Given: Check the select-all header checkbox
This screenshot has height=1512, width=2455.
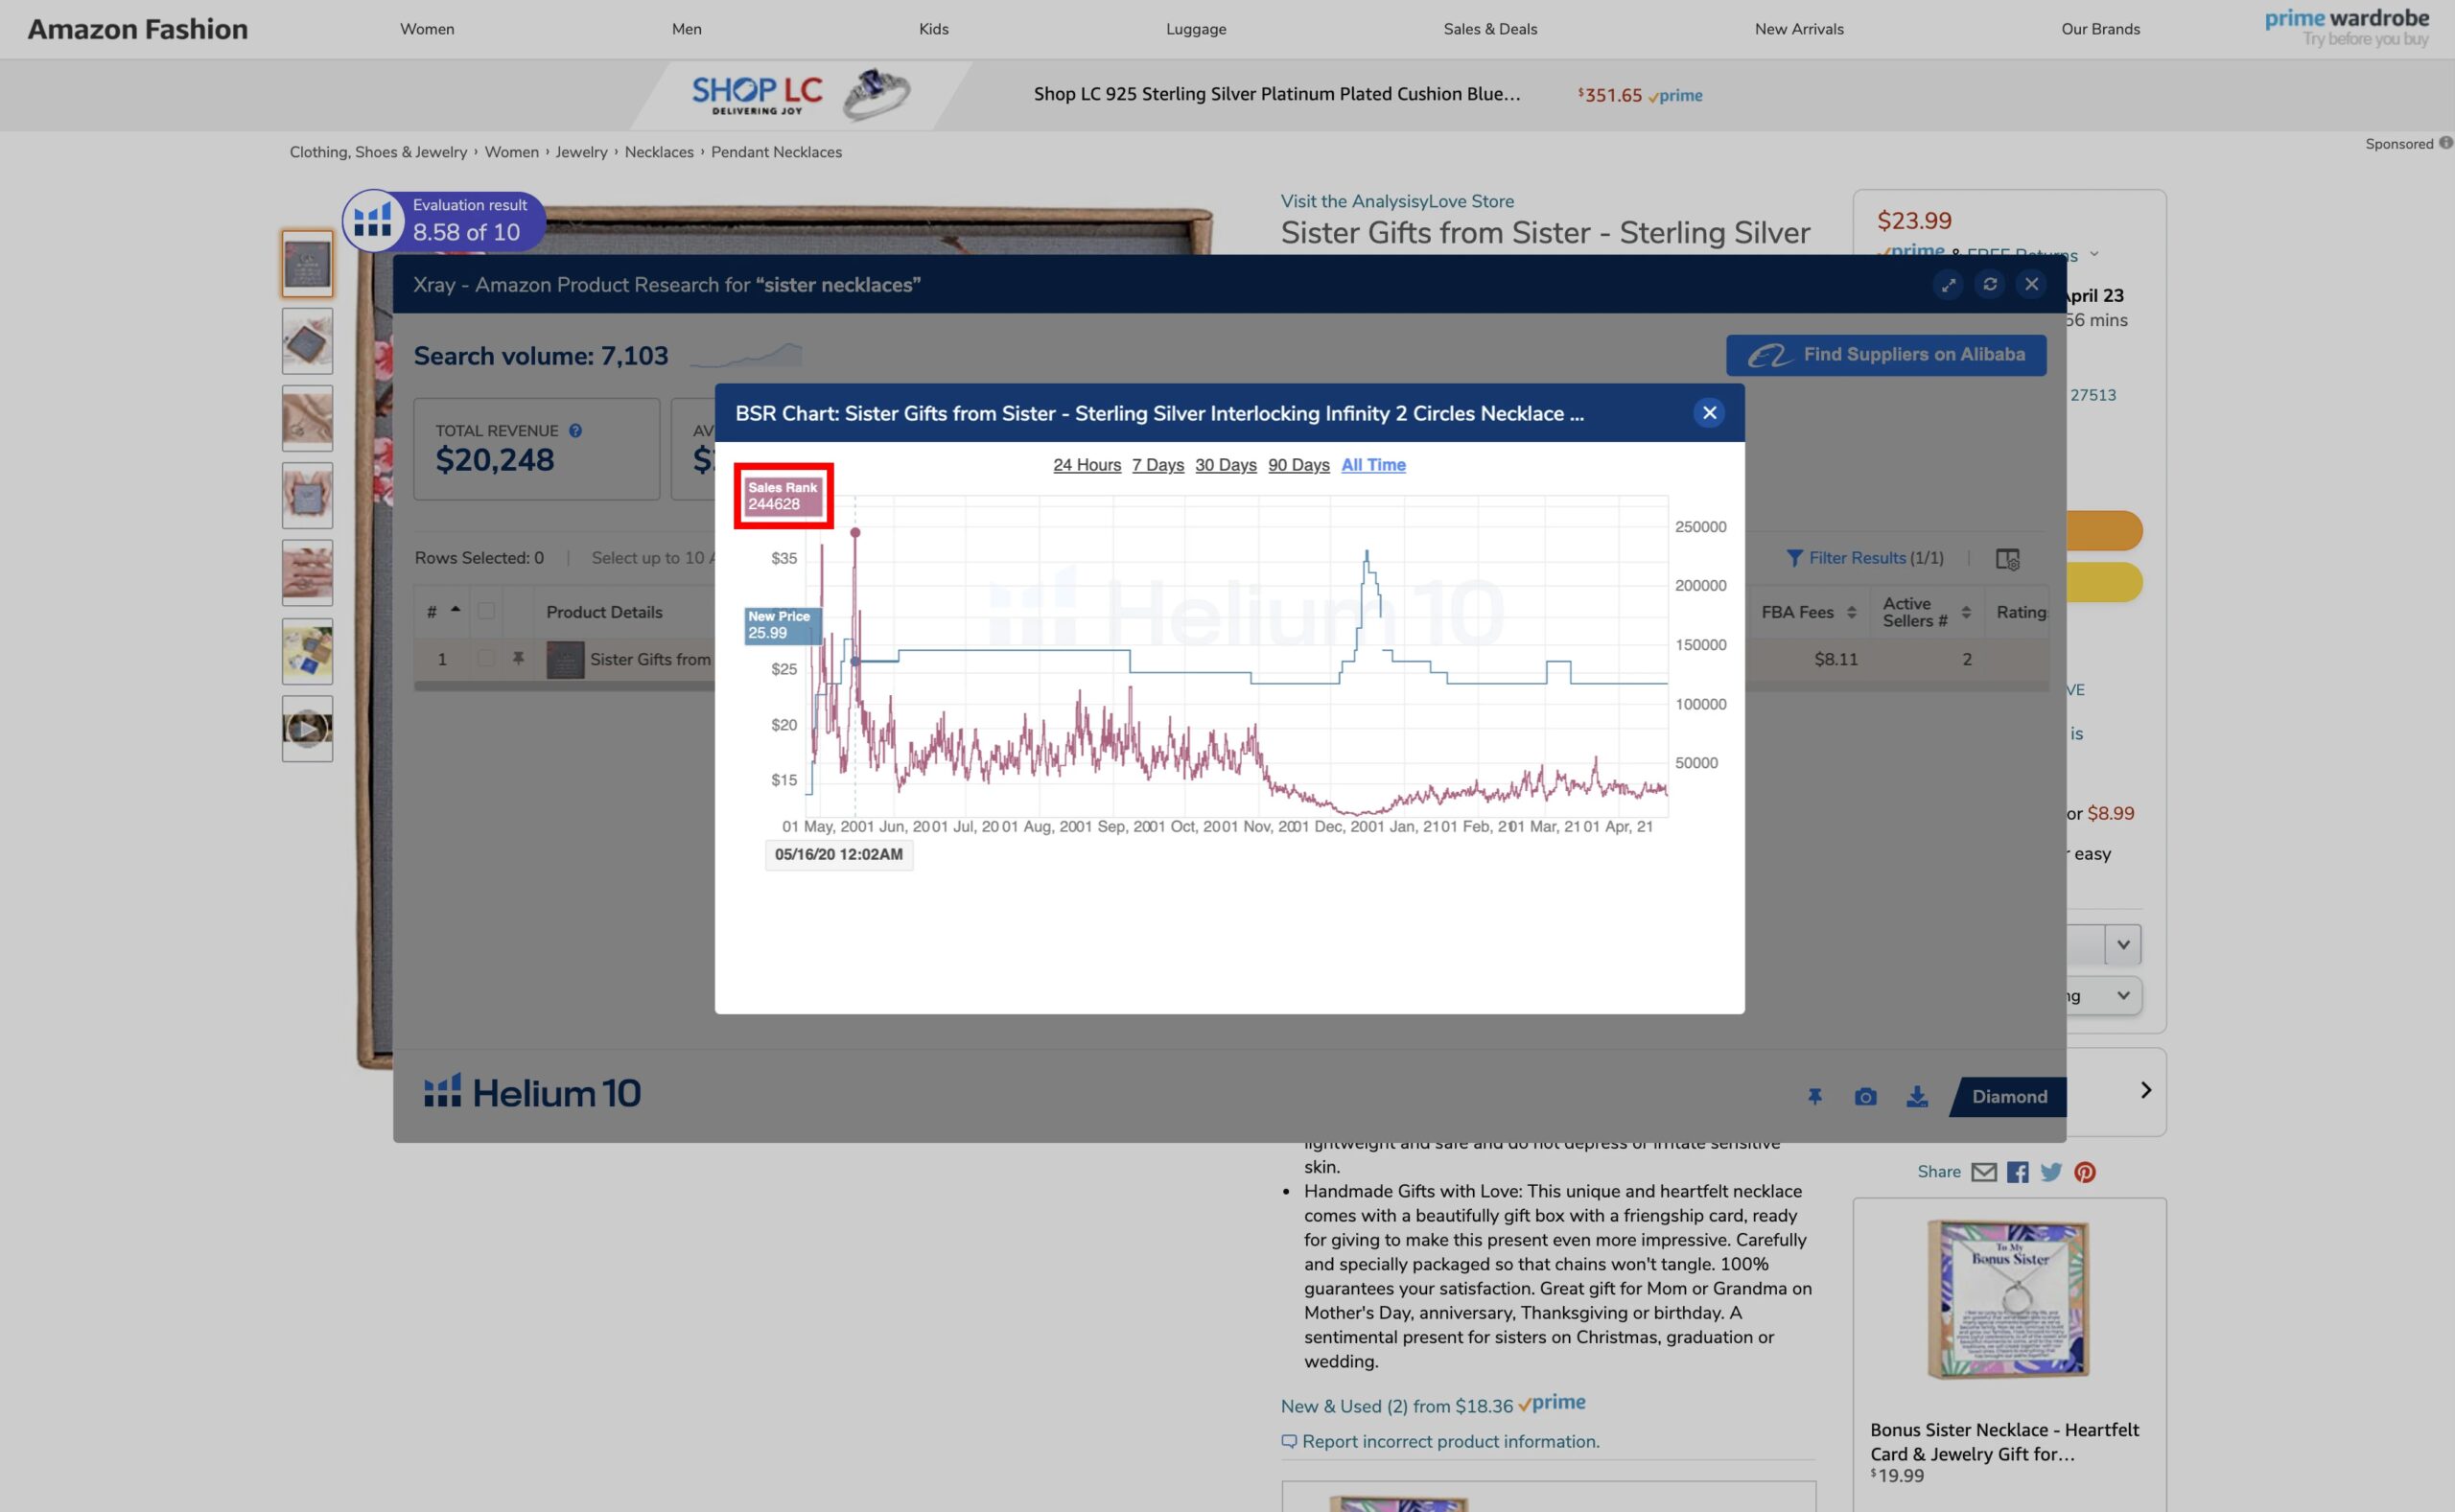Looking at the screenshot, I should 486,612.
